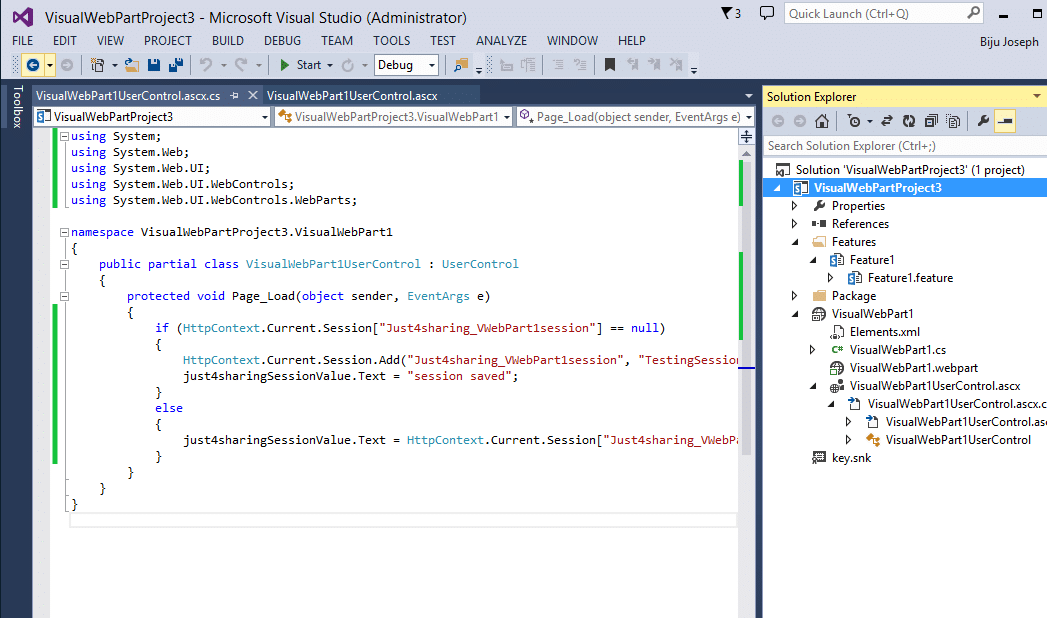
Task: Click the Home icon in Solution Explorer
Action: click(x=821, y=122)
